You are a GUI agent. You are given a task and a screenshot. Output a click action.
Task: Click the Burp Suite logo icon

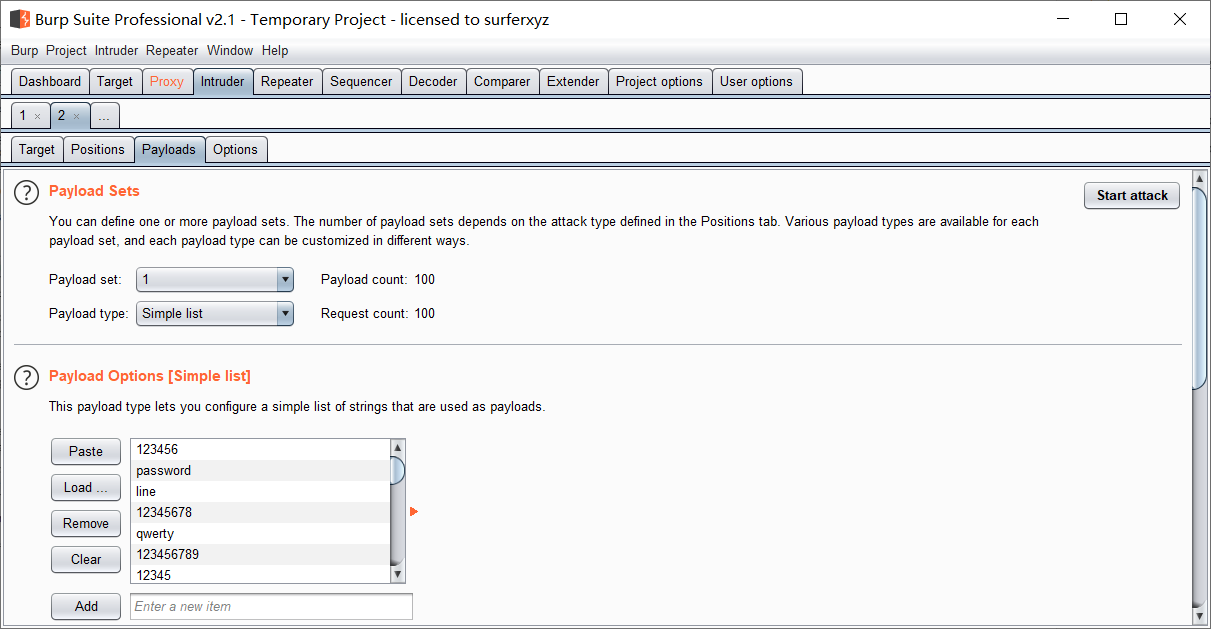[x=19, y=19]
